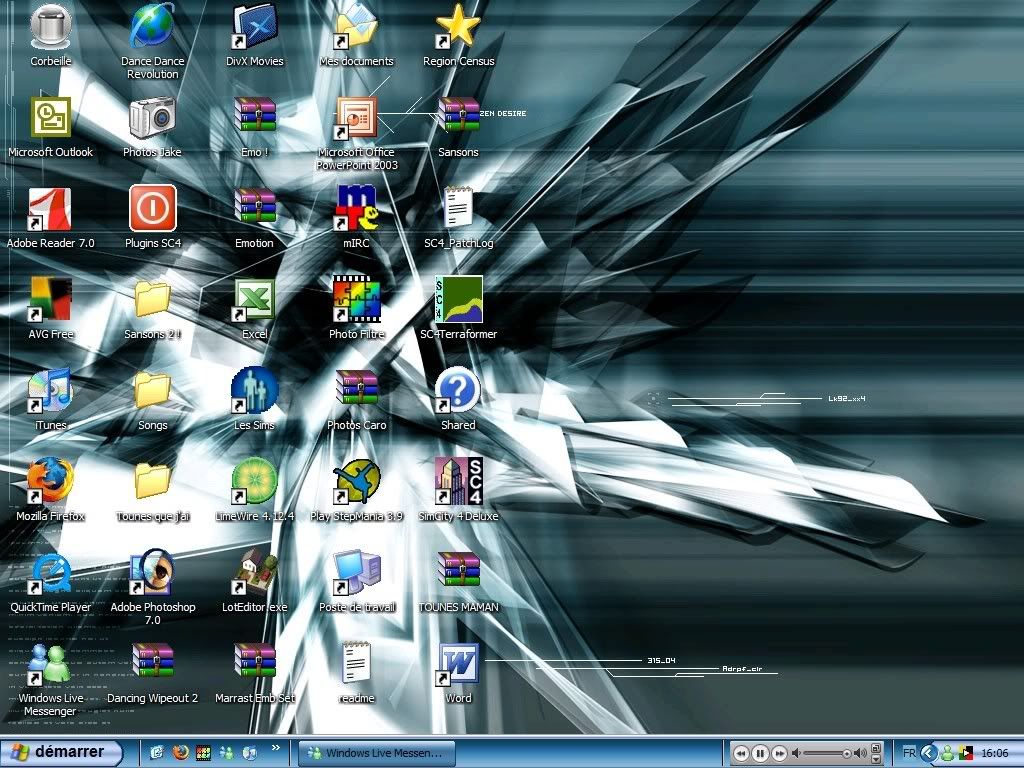Select the Region Census star icon
Viewport: 1024px width, 768px height.
(x=458, y=35)
